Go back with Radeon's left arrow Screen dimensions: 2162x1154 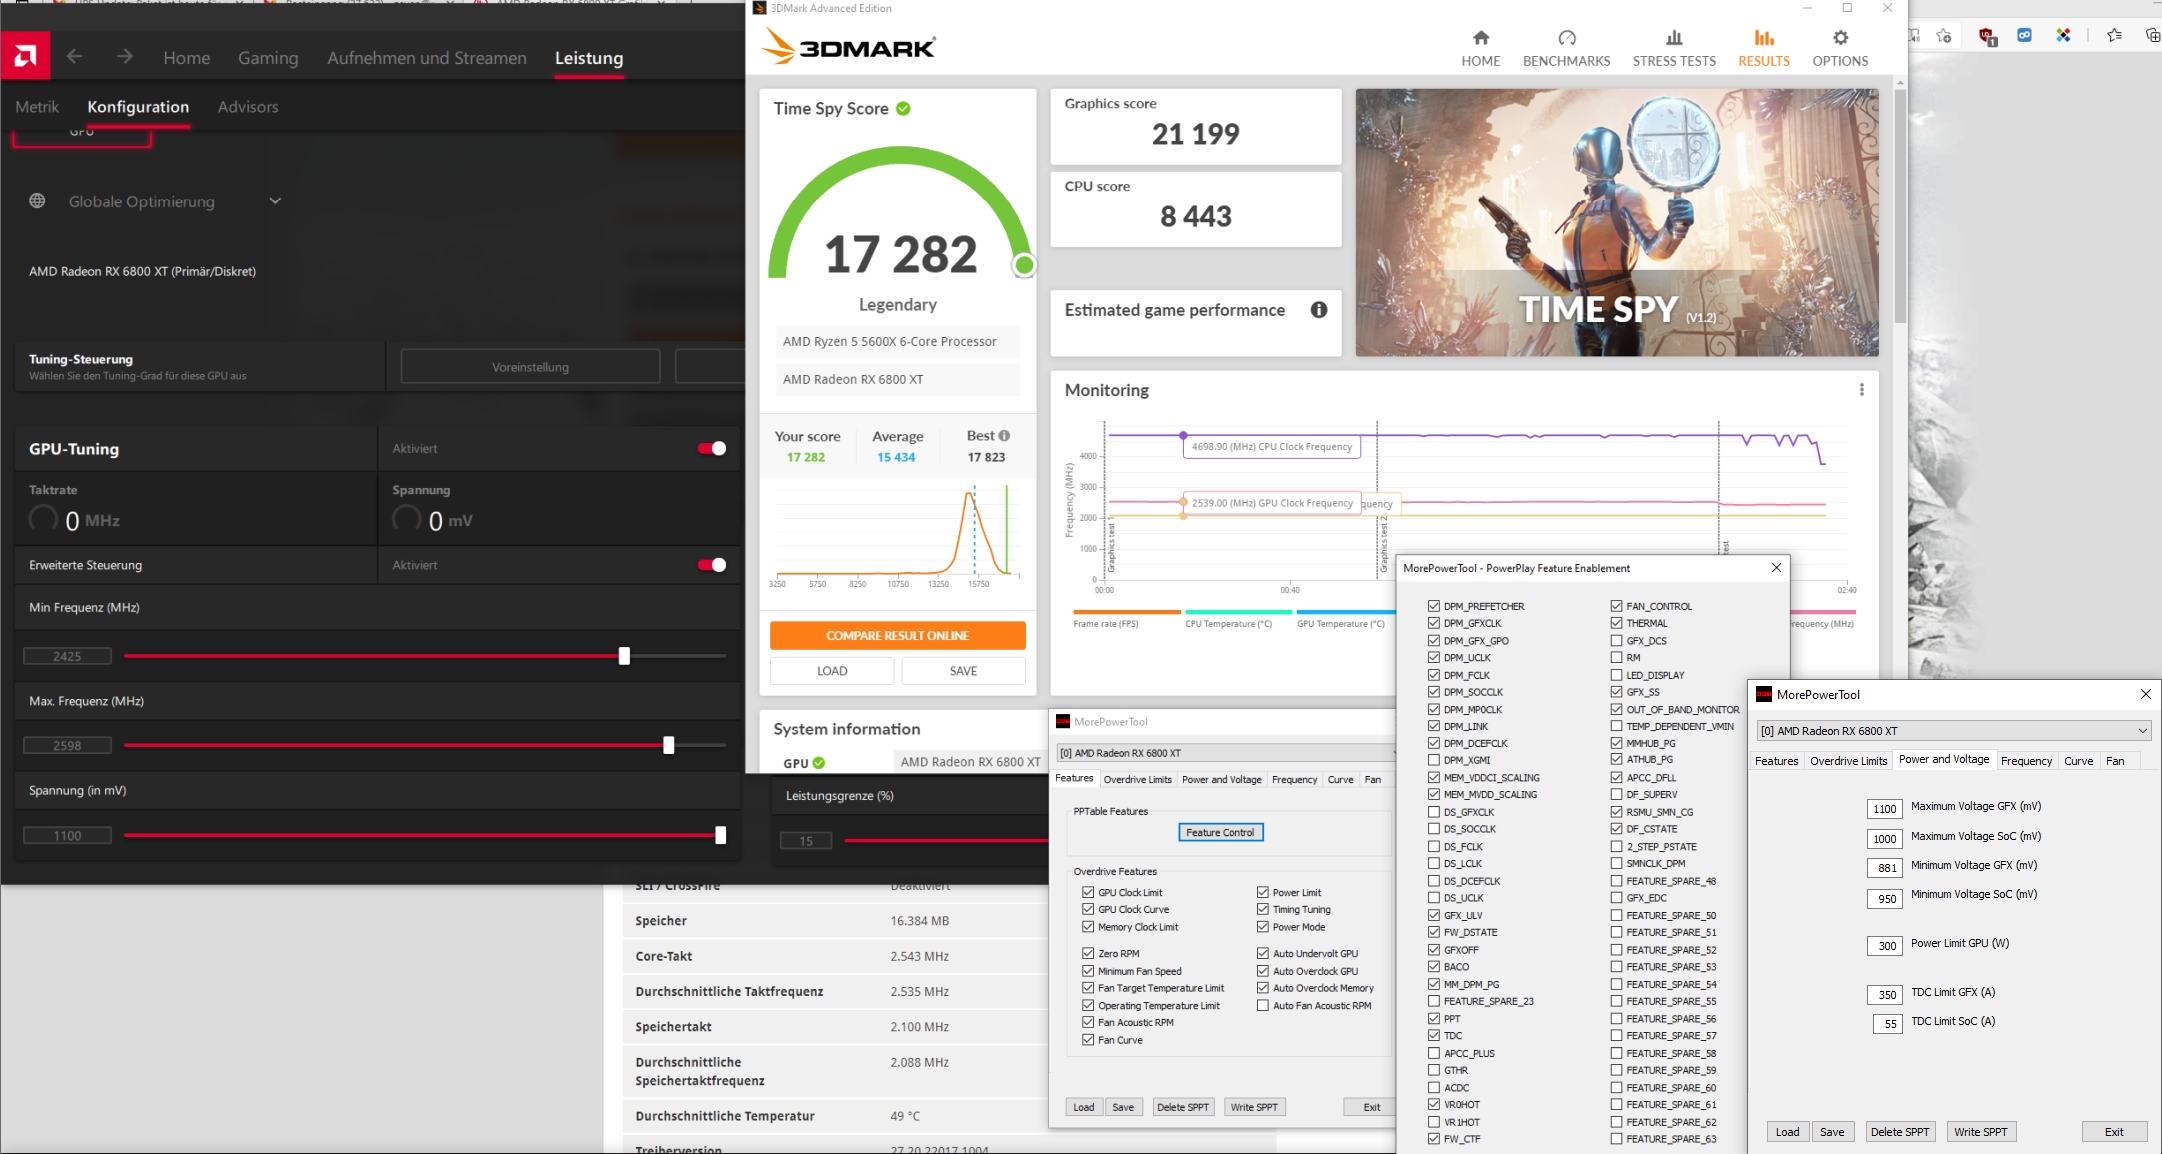74,57
